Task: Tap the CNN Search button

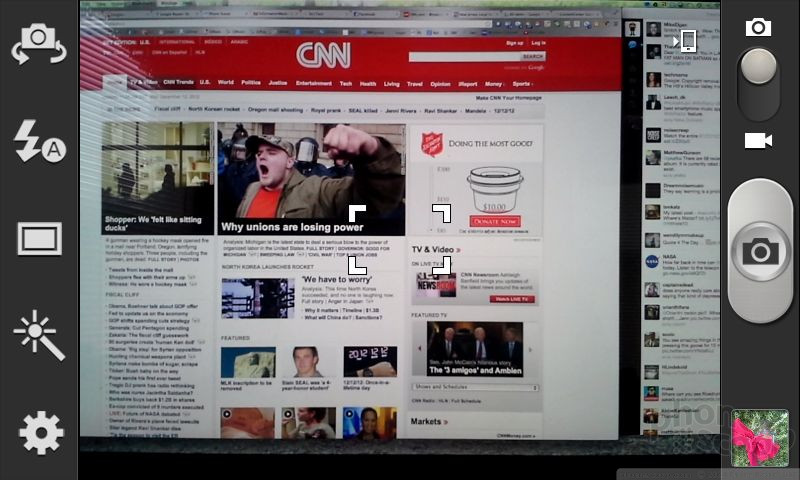Action: [533, 57]
